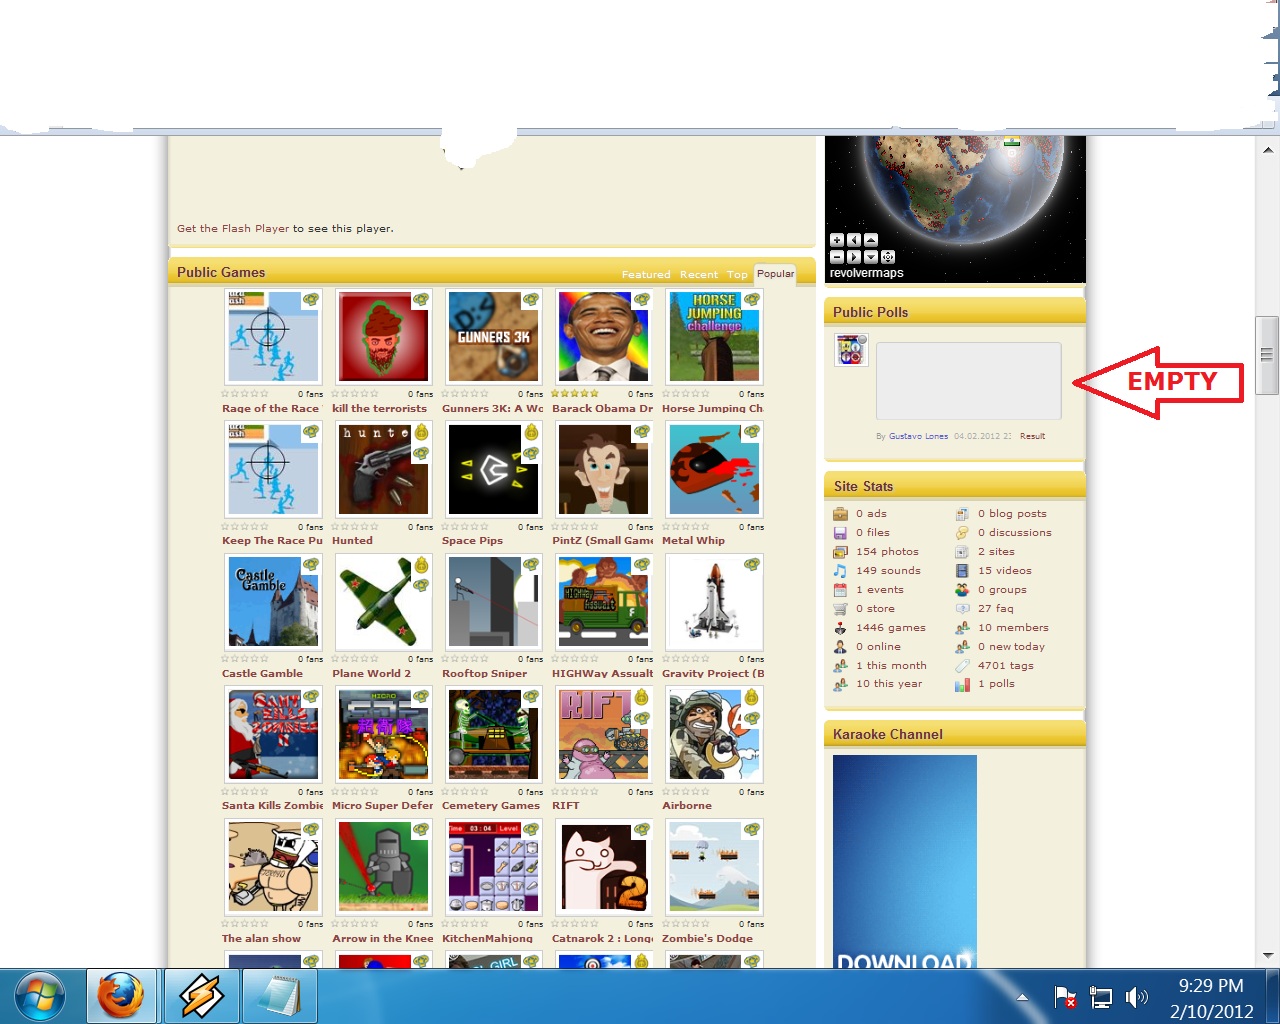Open the Barack Obama game thumbnail
The width and height of the screenshot is (1280, 1024).
click(604, 337)
